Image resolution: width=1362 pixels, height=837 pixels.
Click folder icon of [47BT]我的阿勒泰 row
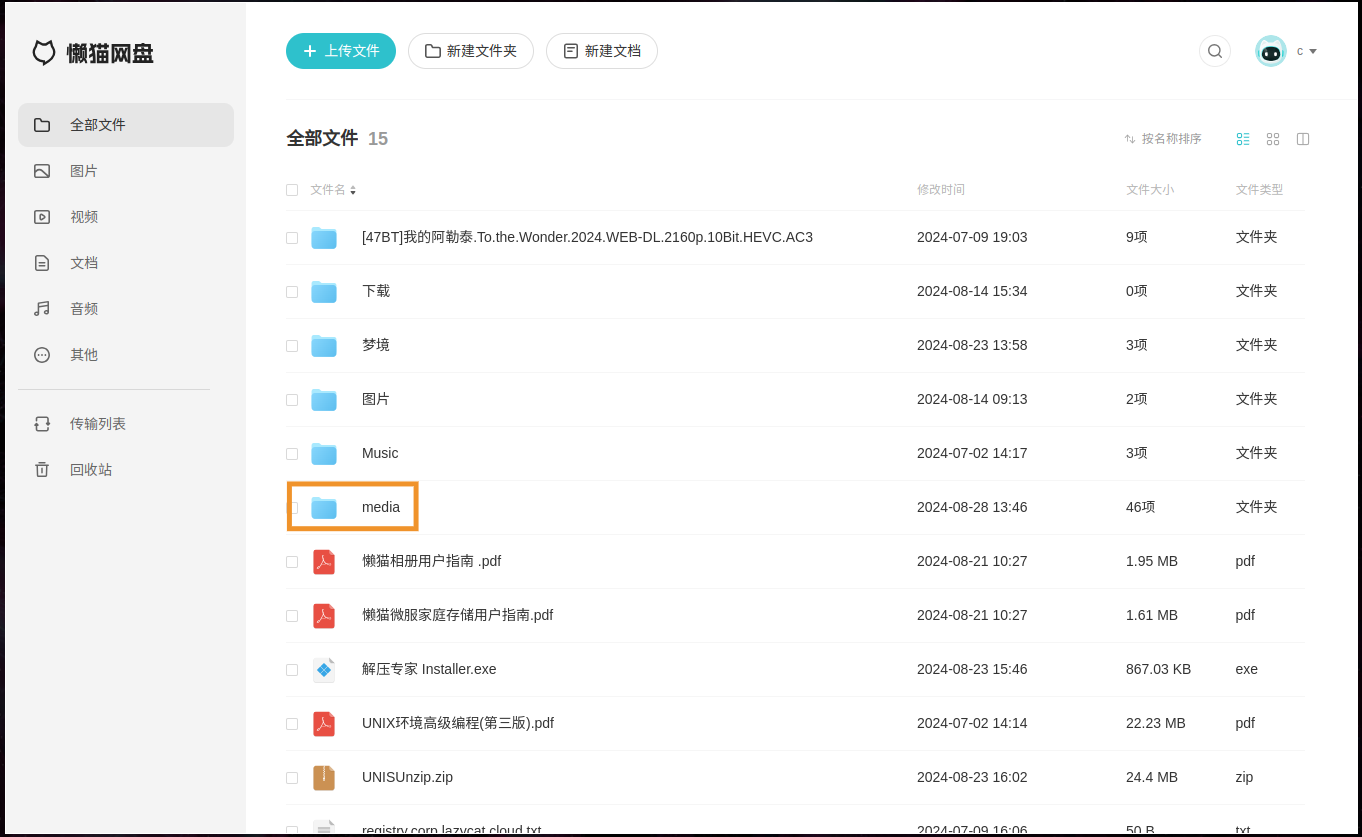click(324, 237)
